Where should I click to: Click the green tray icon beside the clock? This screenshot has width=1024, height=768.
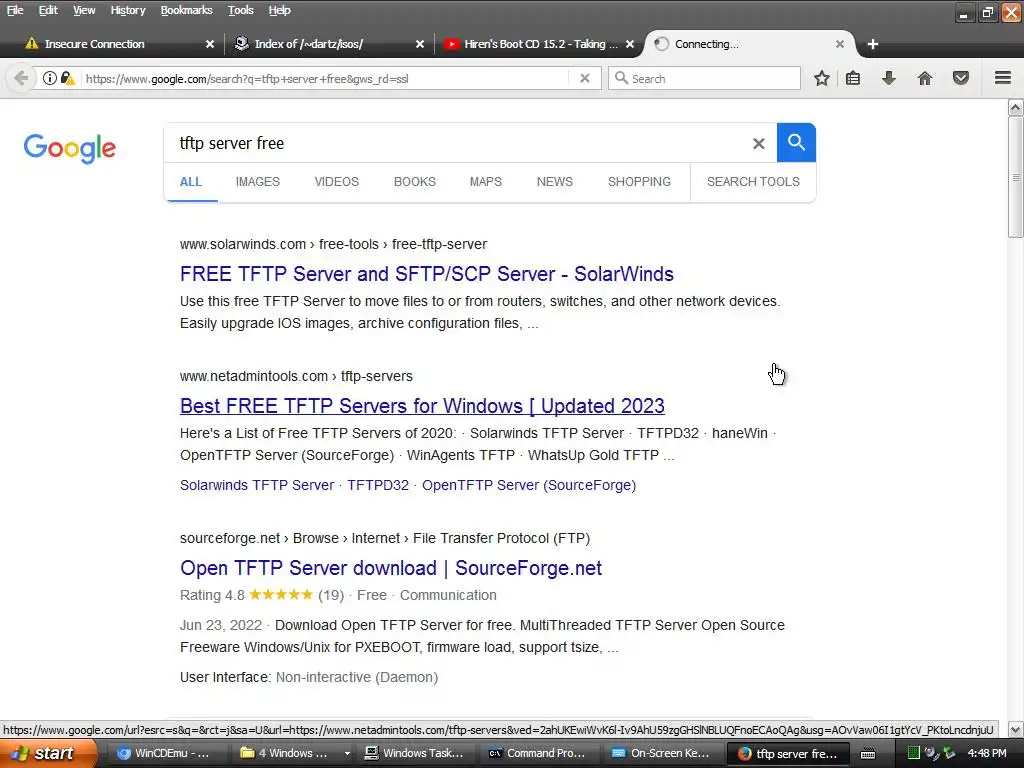click(914, 753)
